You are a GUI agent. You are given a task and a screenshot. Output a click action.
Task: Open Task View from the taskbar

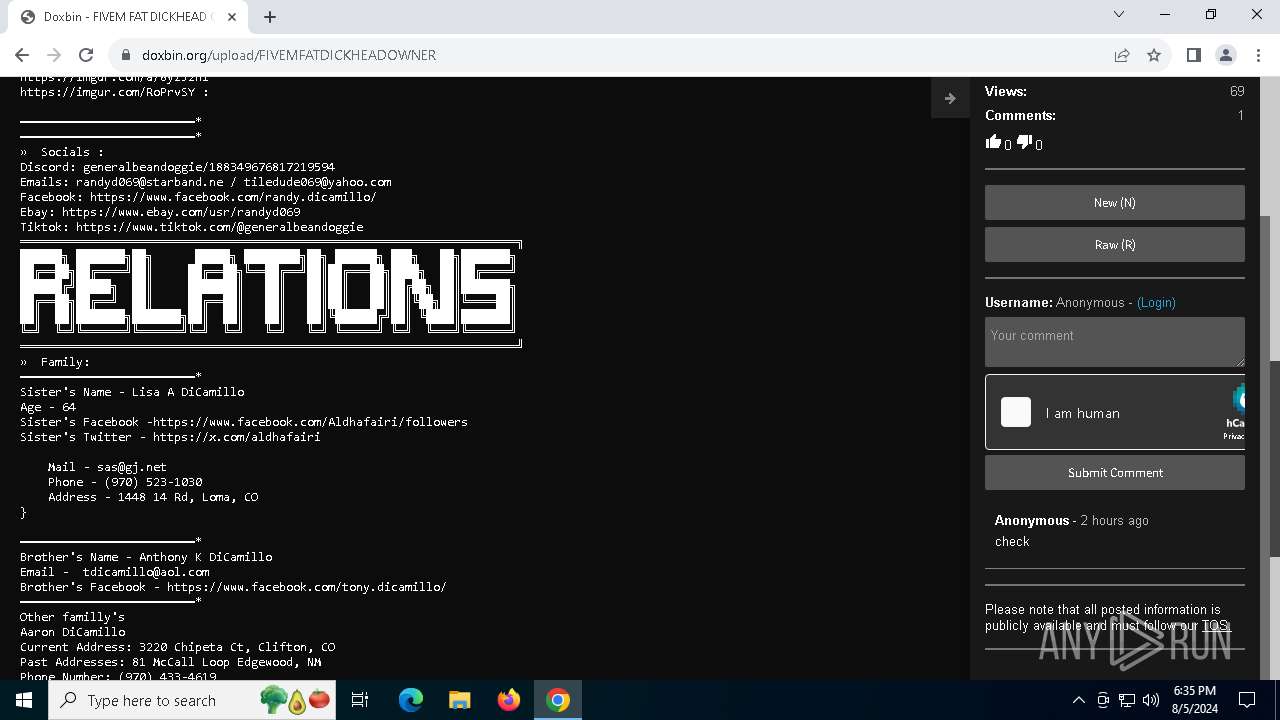[361, 700]
